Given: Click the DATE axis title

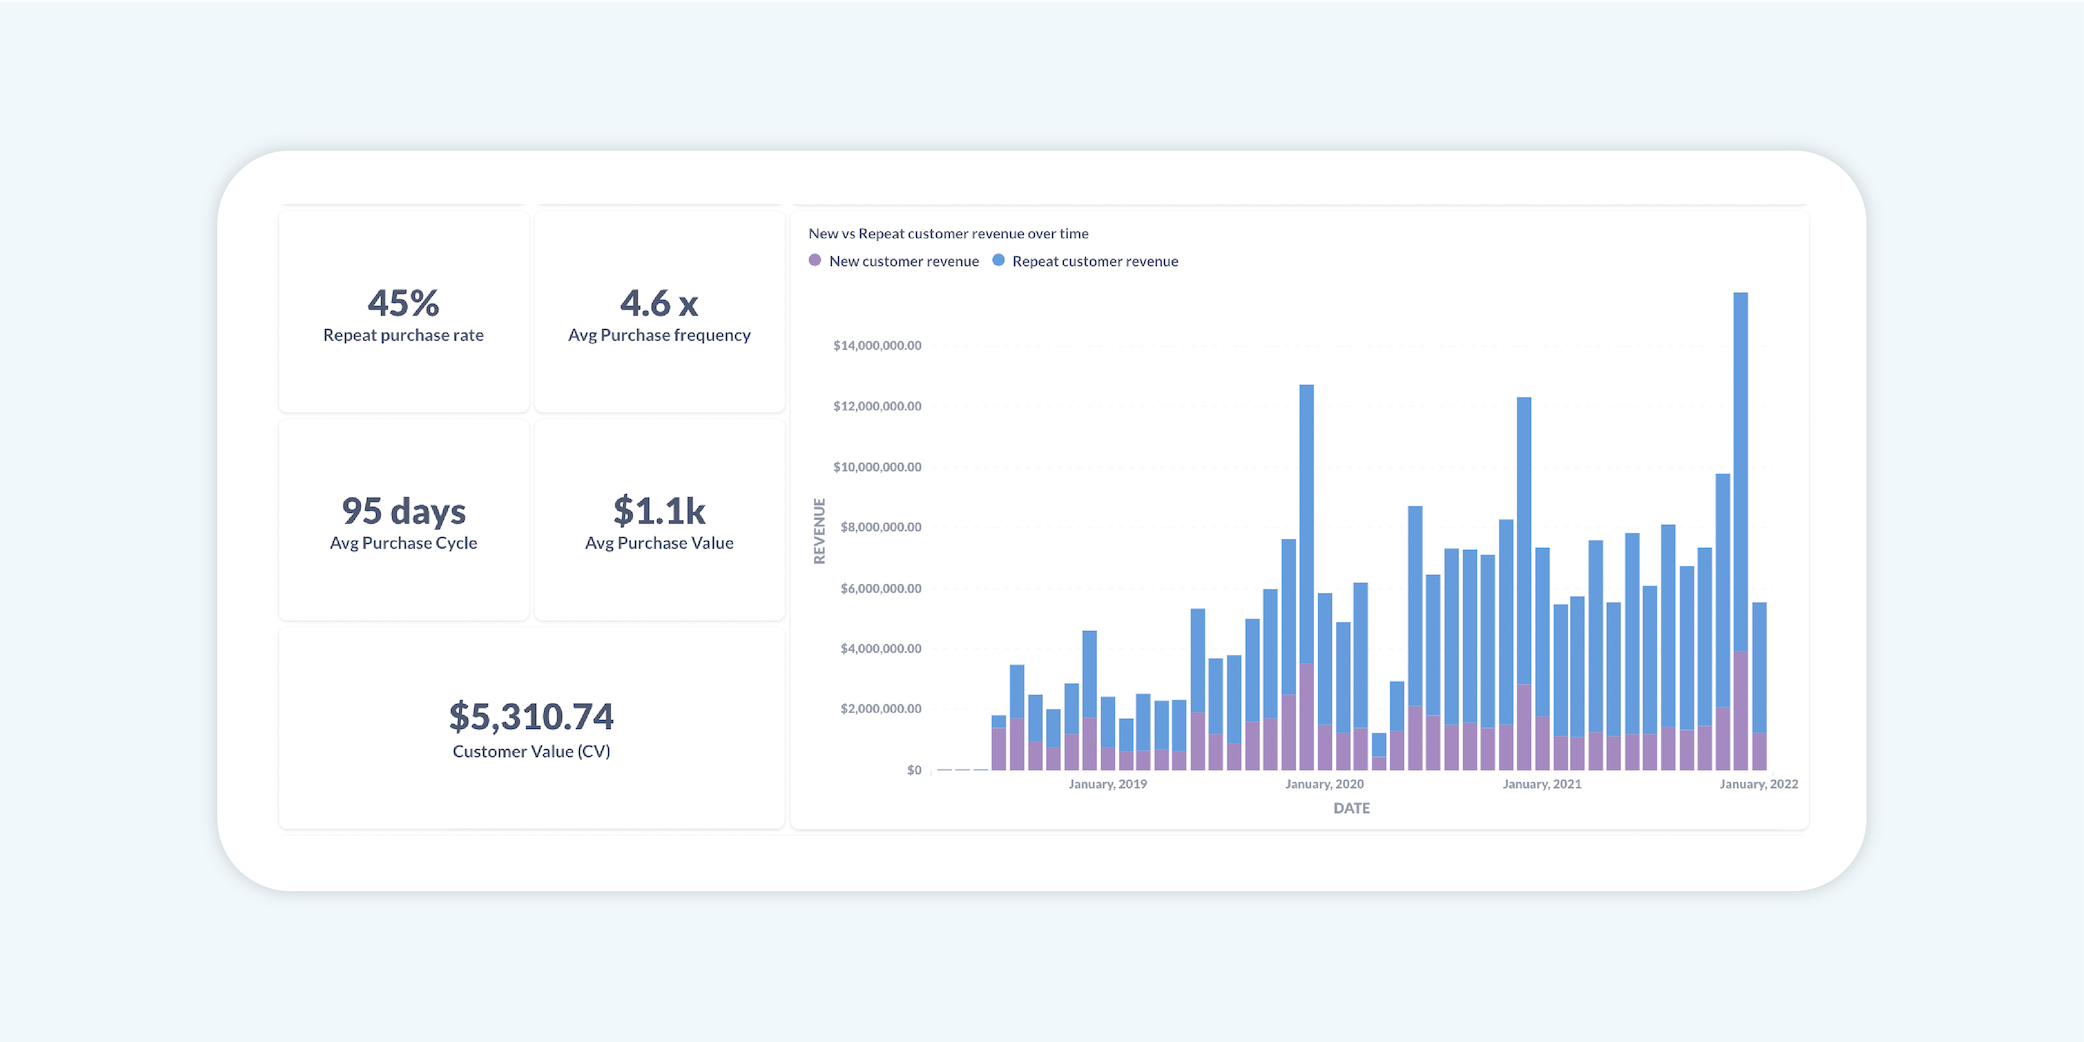Looking at the screenshot, I should click(1351, 808).
